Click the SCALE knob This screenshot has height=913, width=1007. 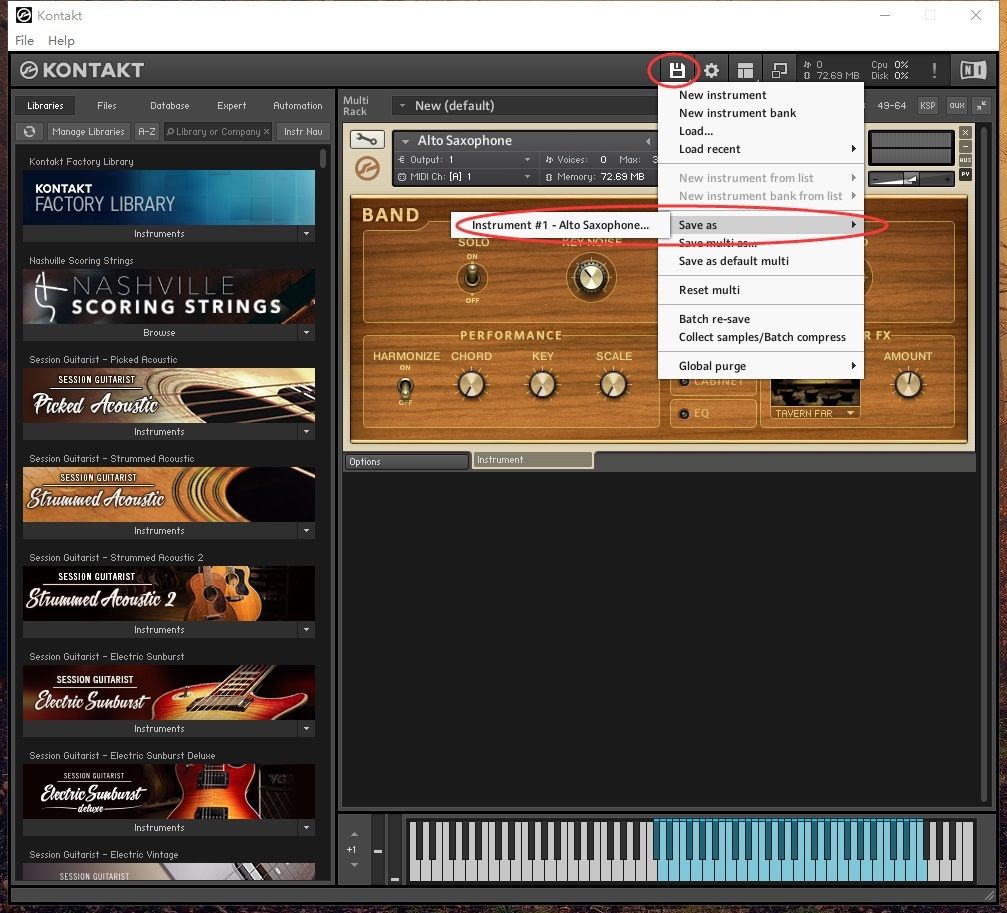tap(613, 385)
